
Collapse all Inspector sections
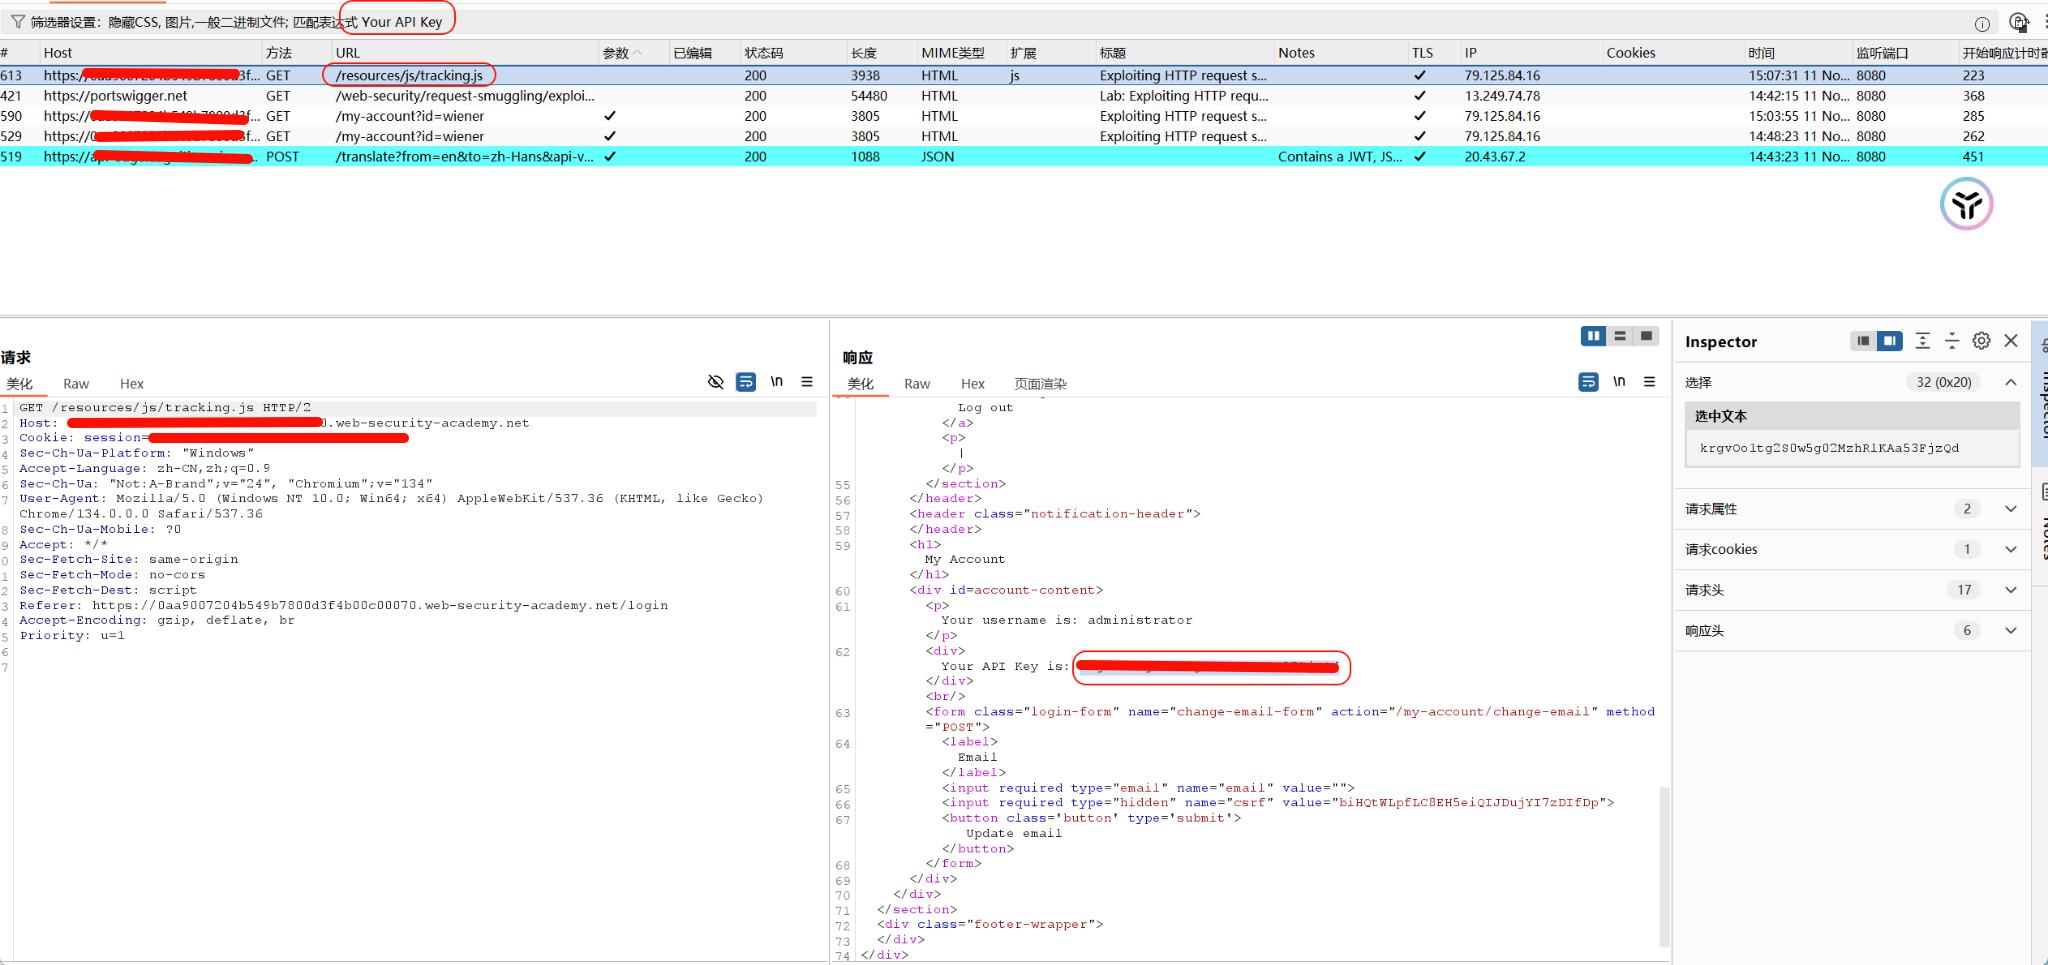coord(1952,341)
